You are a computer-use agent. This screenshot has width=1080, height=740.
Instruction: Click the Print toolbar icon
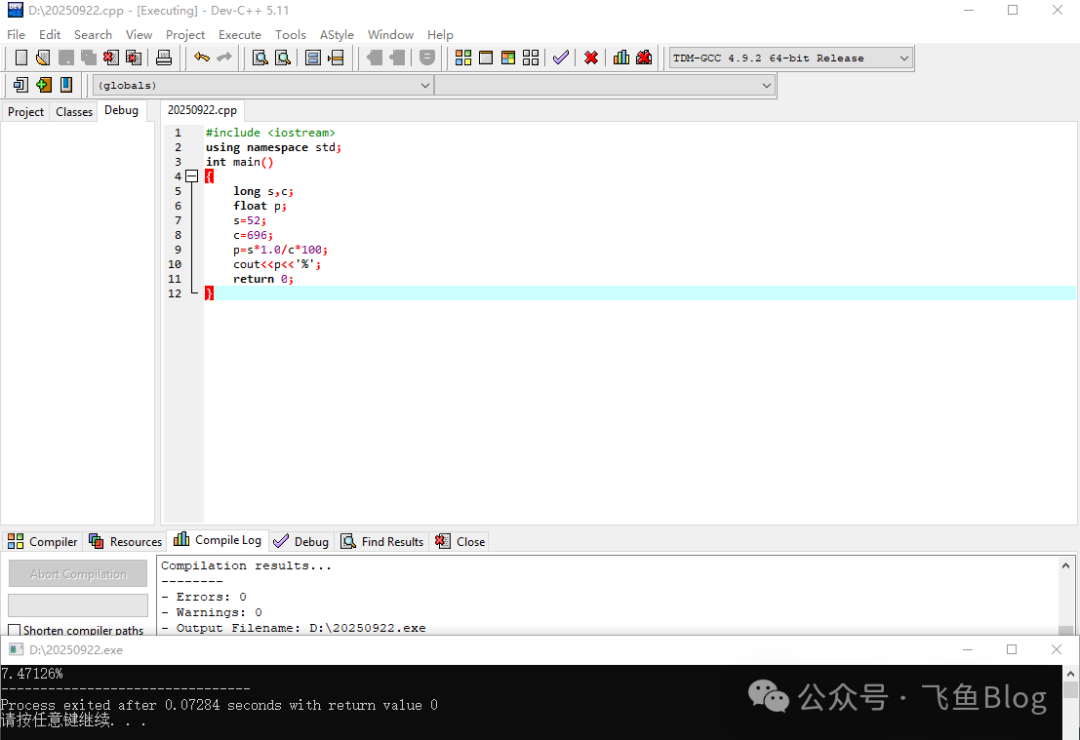(x=164, y=58)
